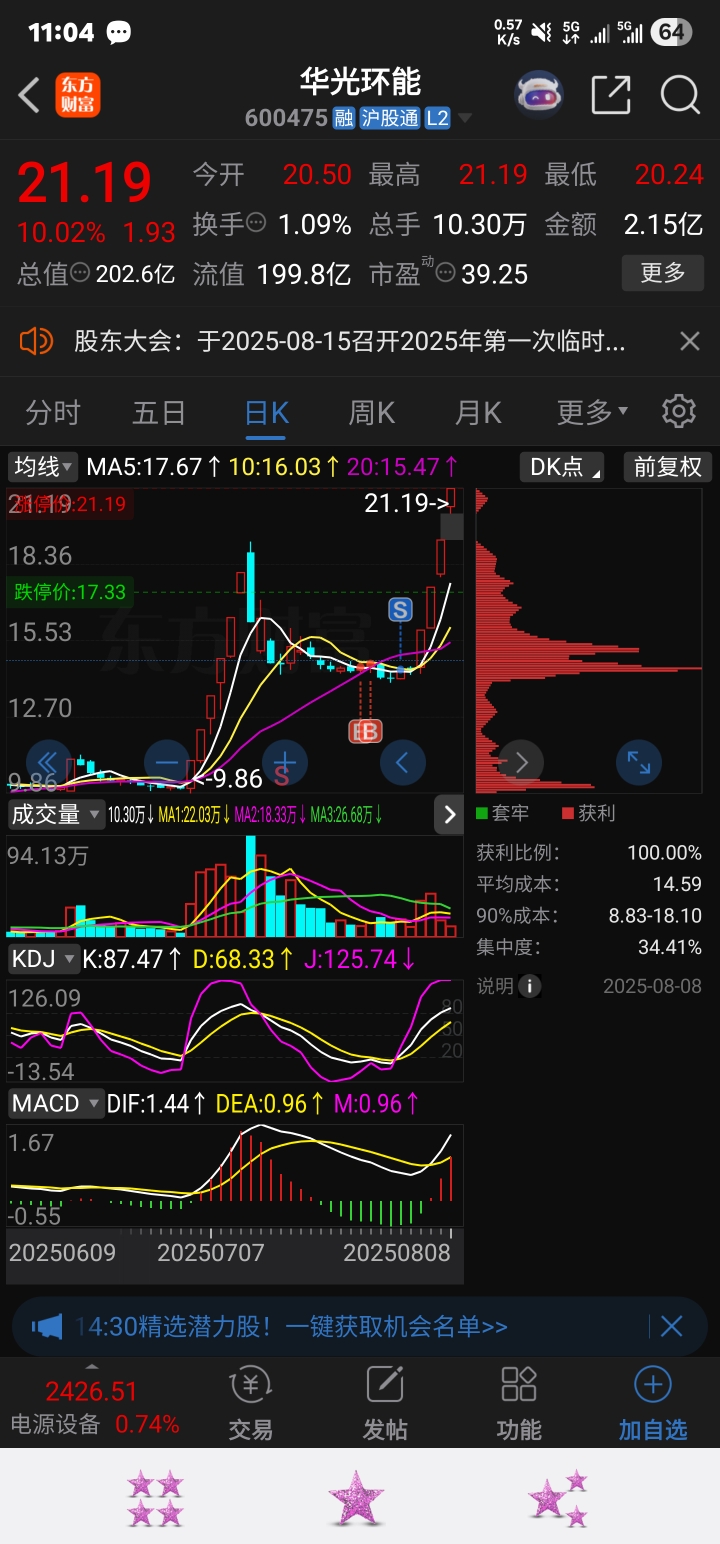Tap the blue S sell marker
This screenshot has width=720, height=1544.
(401, 610)
